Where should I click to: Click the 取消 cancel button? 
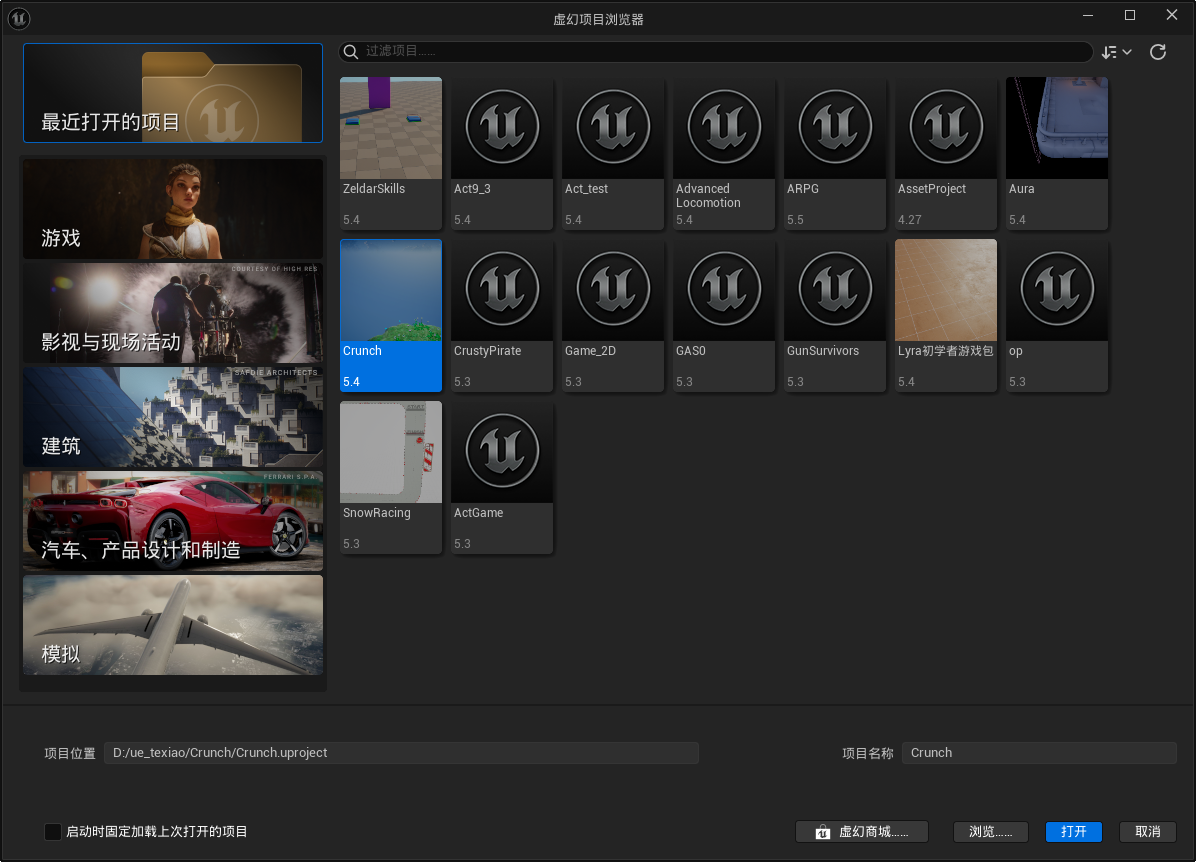click(x=1148, y=831)
